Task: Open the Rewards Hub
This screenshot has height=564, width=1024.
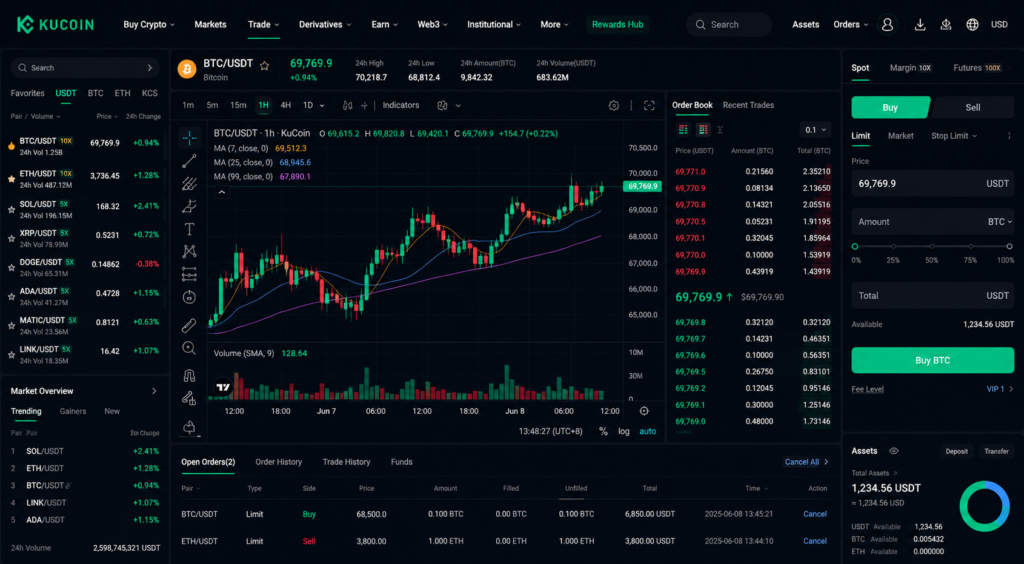Action: (618, 24)
